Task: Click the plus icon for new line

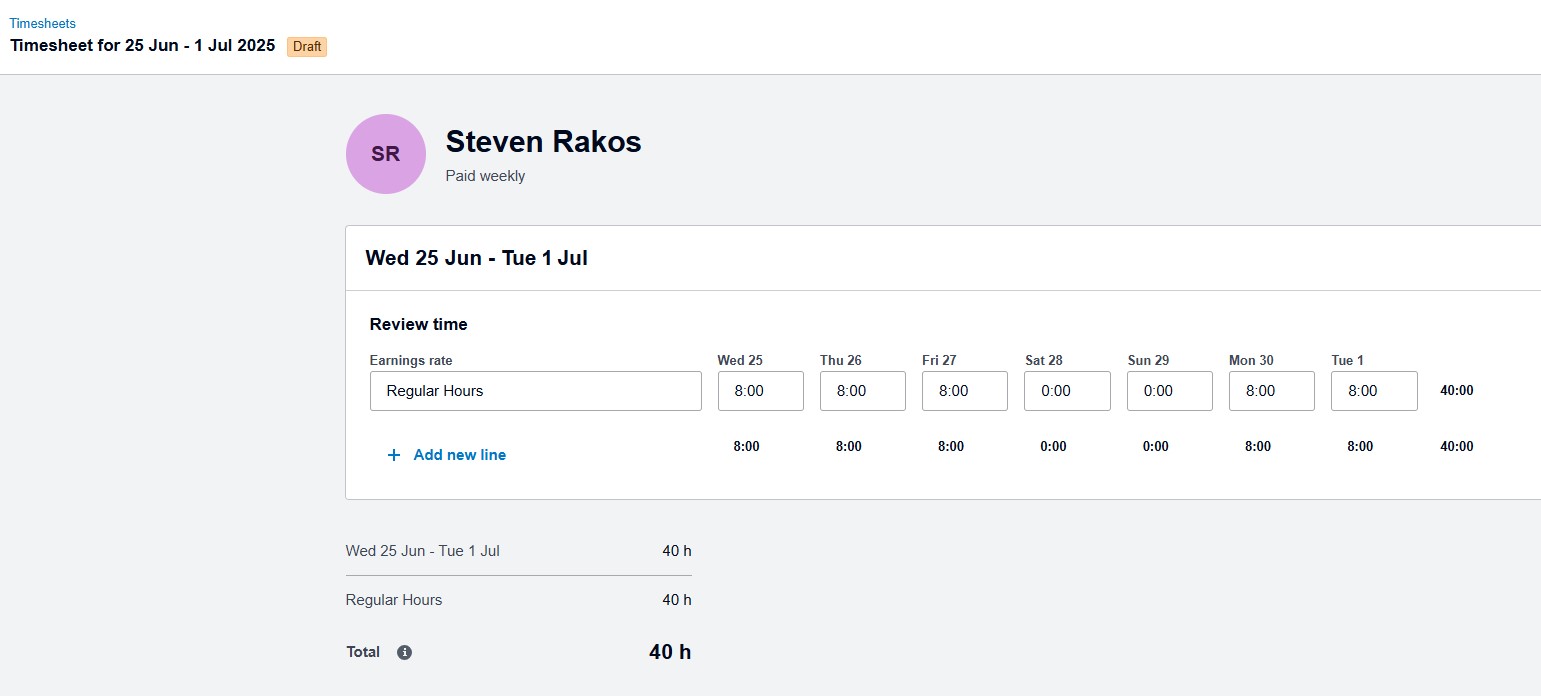Action: click(394, 455)
